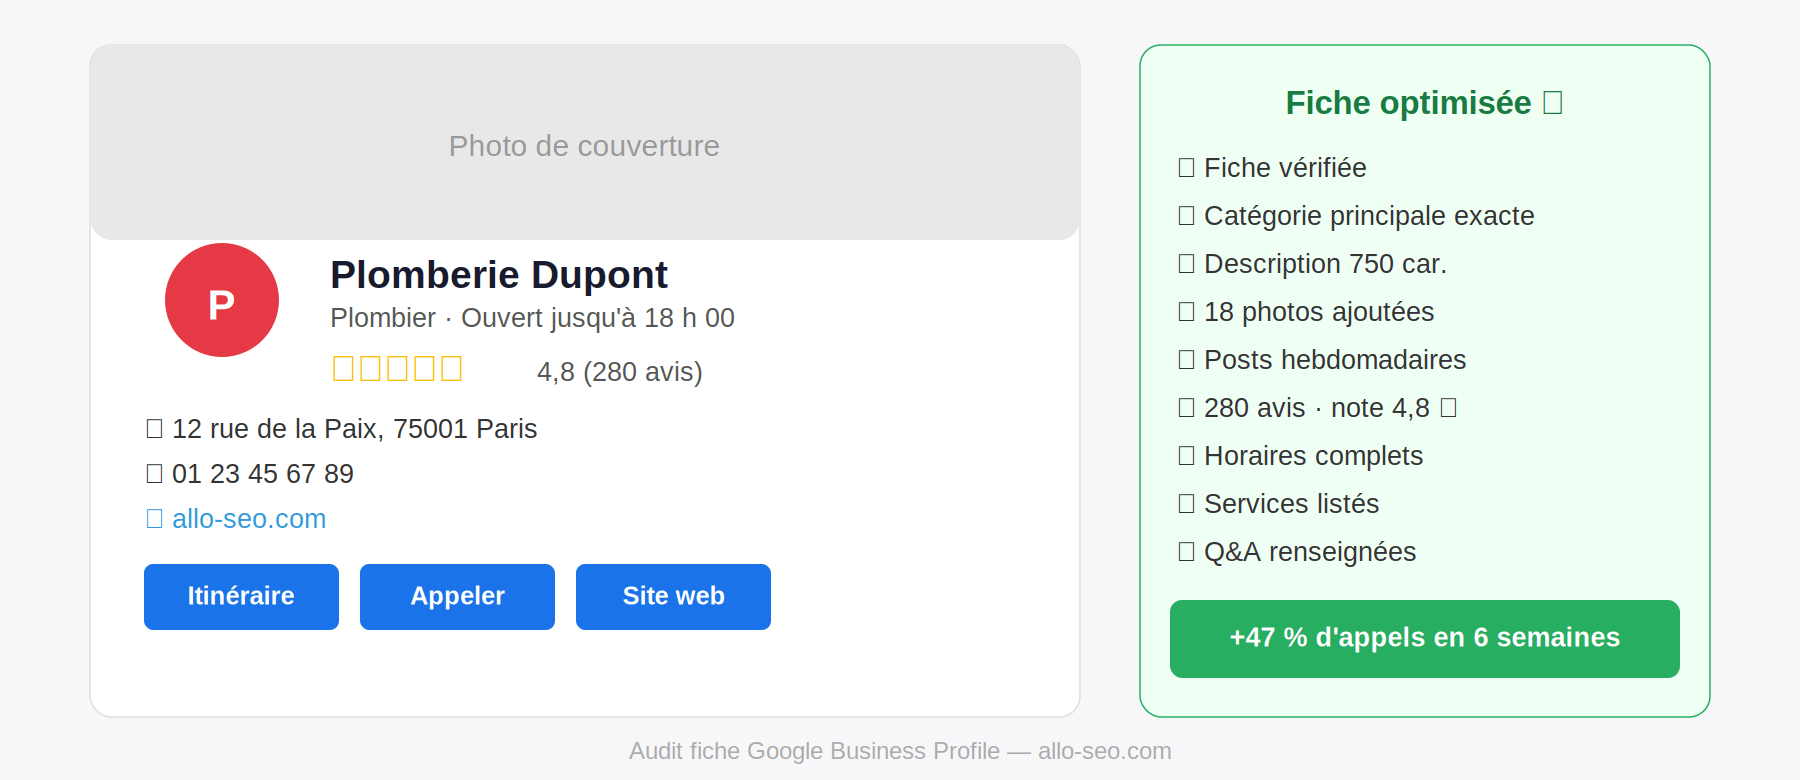Click the icon after the Fiche optimisée heading
This screenshot has width=1800, height=780.
[1552, 103]
